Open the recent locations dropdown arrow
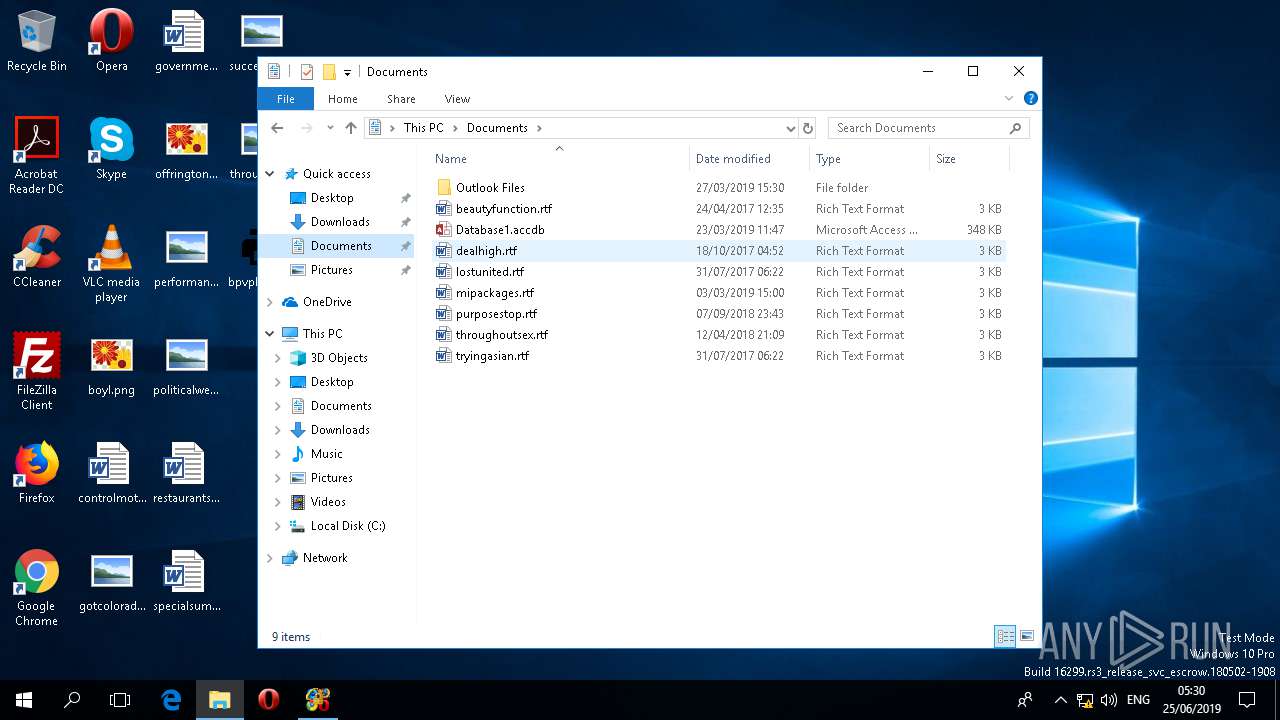The image size is (1280, 720). pyautogui.click(x=329, y=128)
